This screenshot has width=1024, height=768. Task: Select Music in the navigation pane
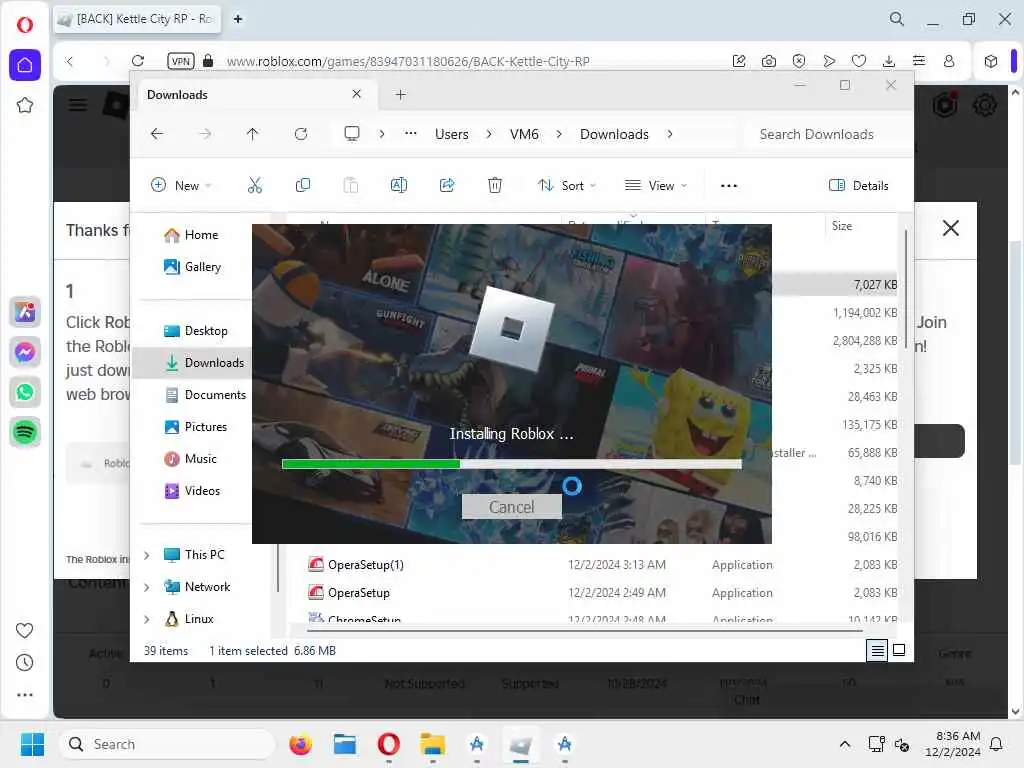[191, 458]
